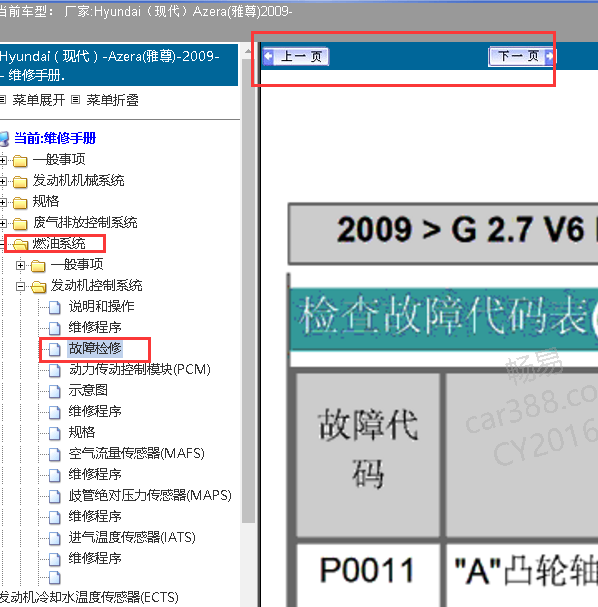The height and width of the screenshot is (607, 598).
Task: Open 维修程序 below 空气流量传感器(MAFS)
Action: [95, 474]
